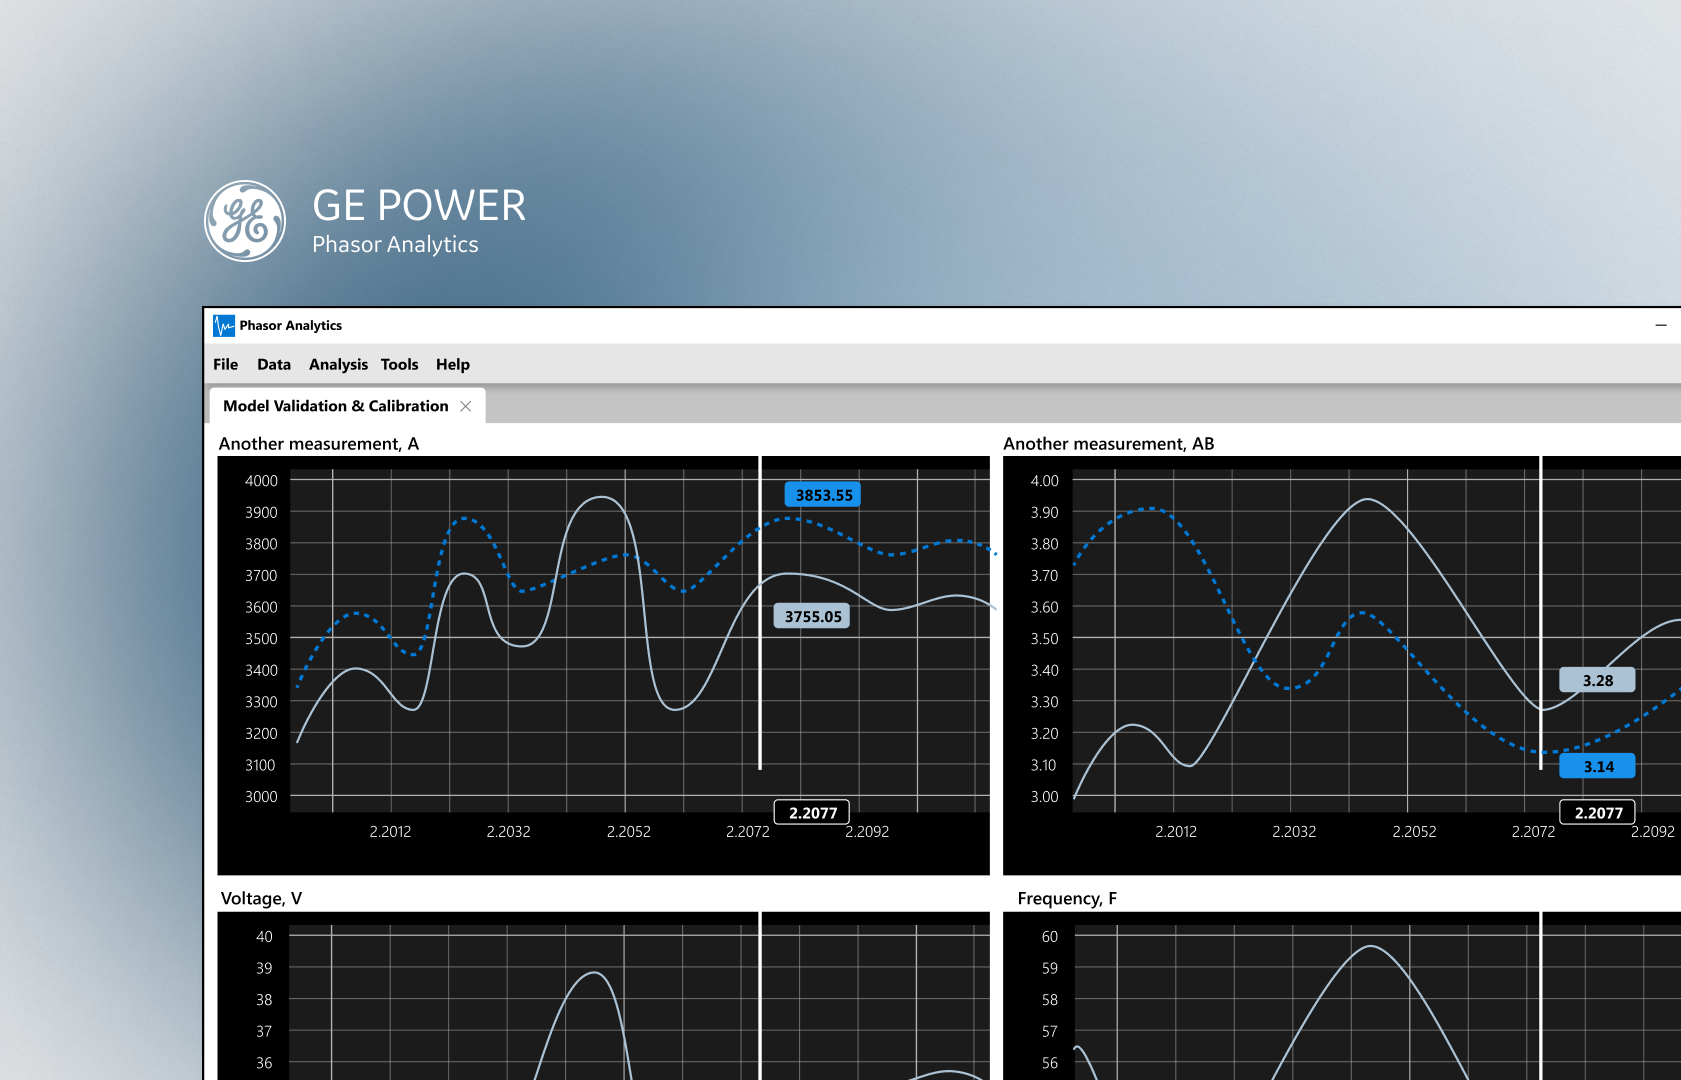Click the vertical cursor line in the Voltage chart
This screenshot has height=1080, width=1681.
(760, 995)
